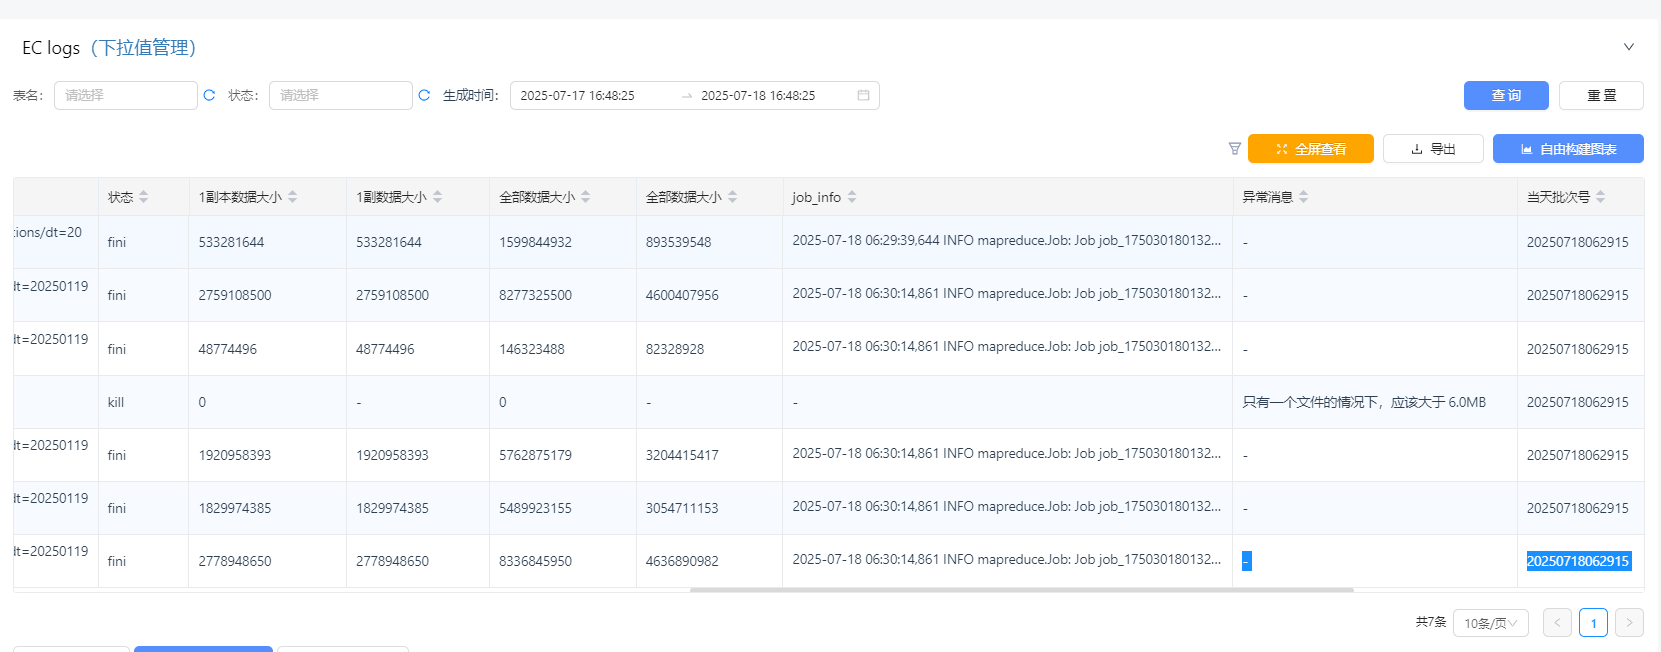The image size is (1661, 652).
Task: Sort 全部数据大小 column above 1599844932
Action: point(586,197)
